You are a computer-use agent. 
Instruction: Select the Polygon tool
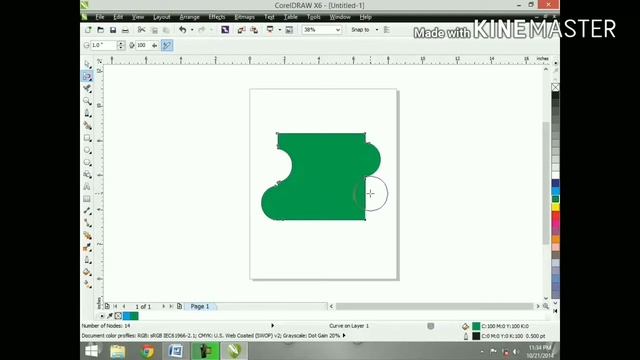(87, 162)
